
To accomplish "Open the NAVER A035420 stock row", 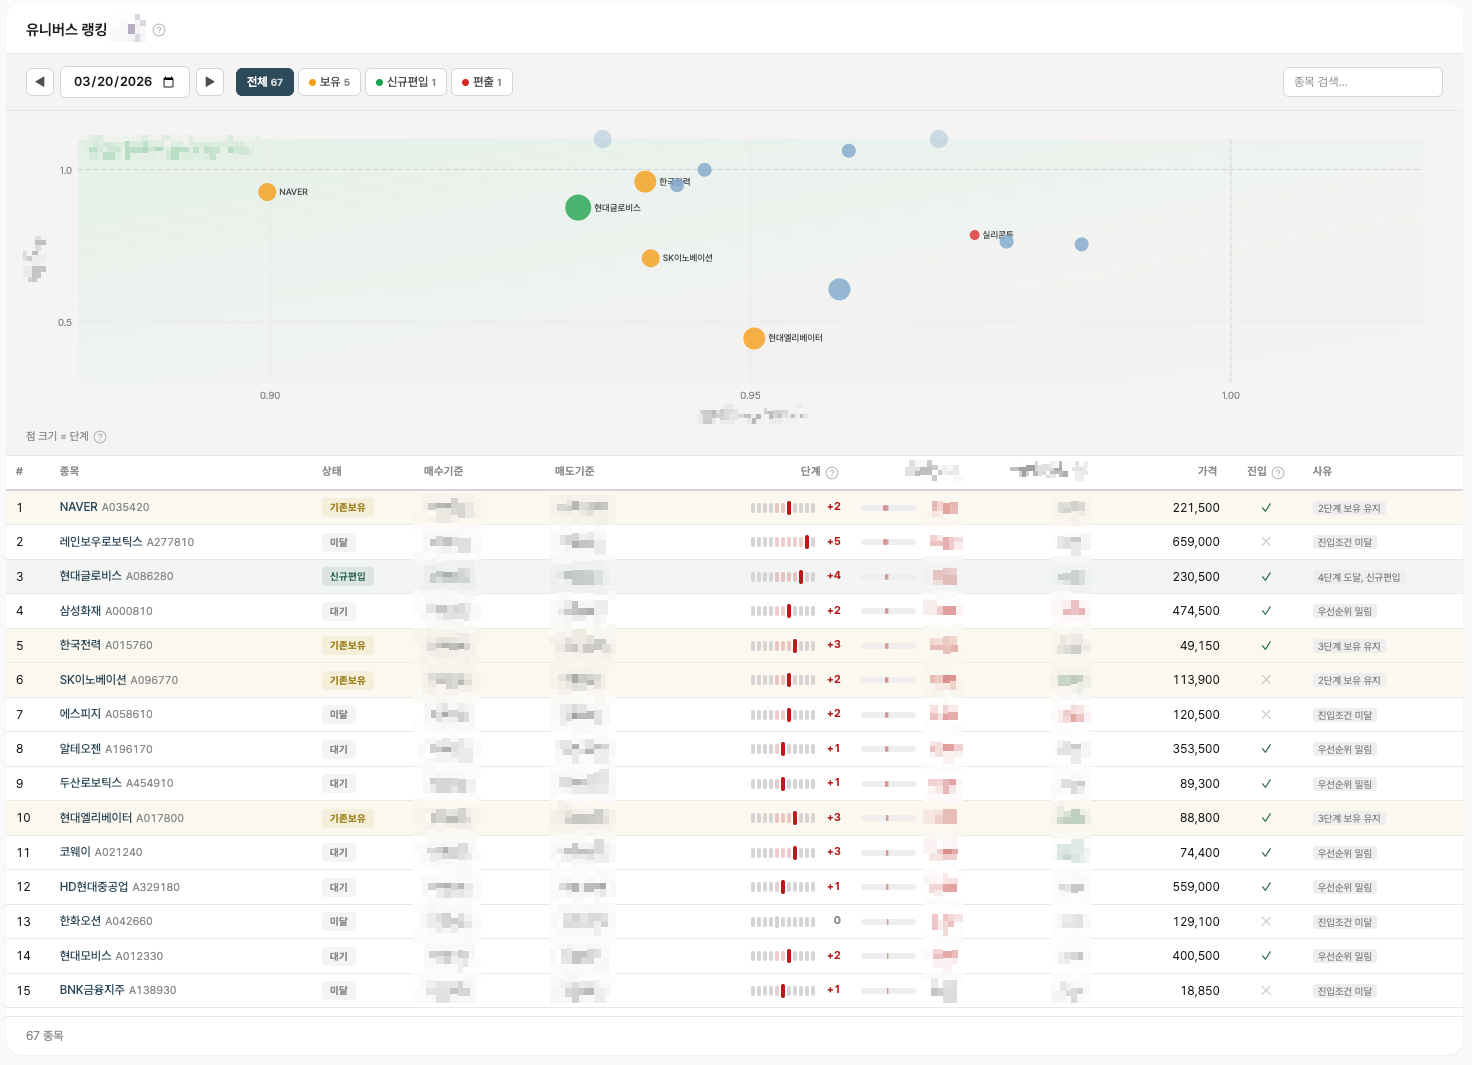I will pos(734,508).
